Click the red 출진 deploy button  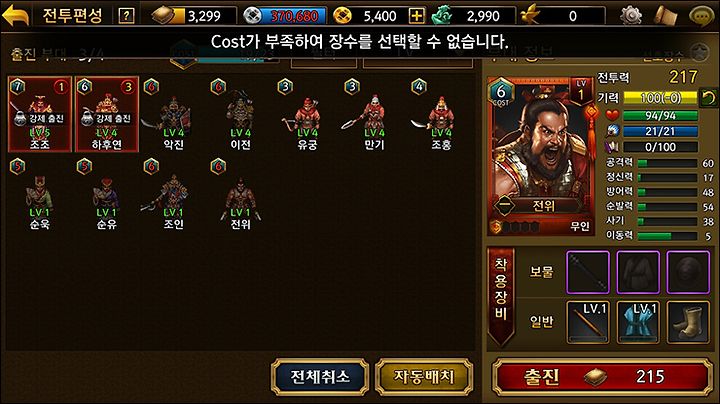point(602,377)
